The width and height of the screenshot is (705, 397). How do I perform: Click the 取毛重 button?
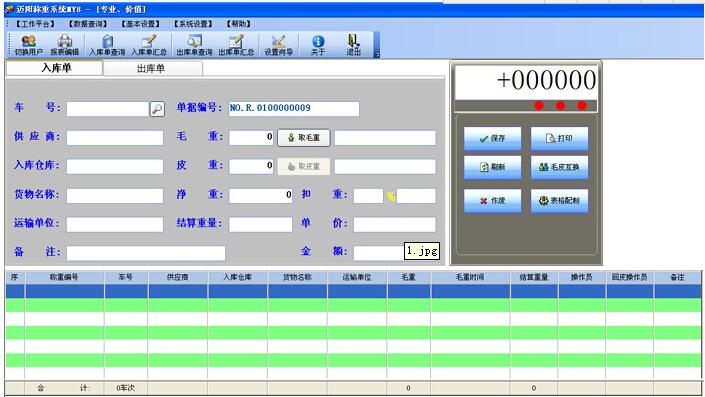(304, 138)
